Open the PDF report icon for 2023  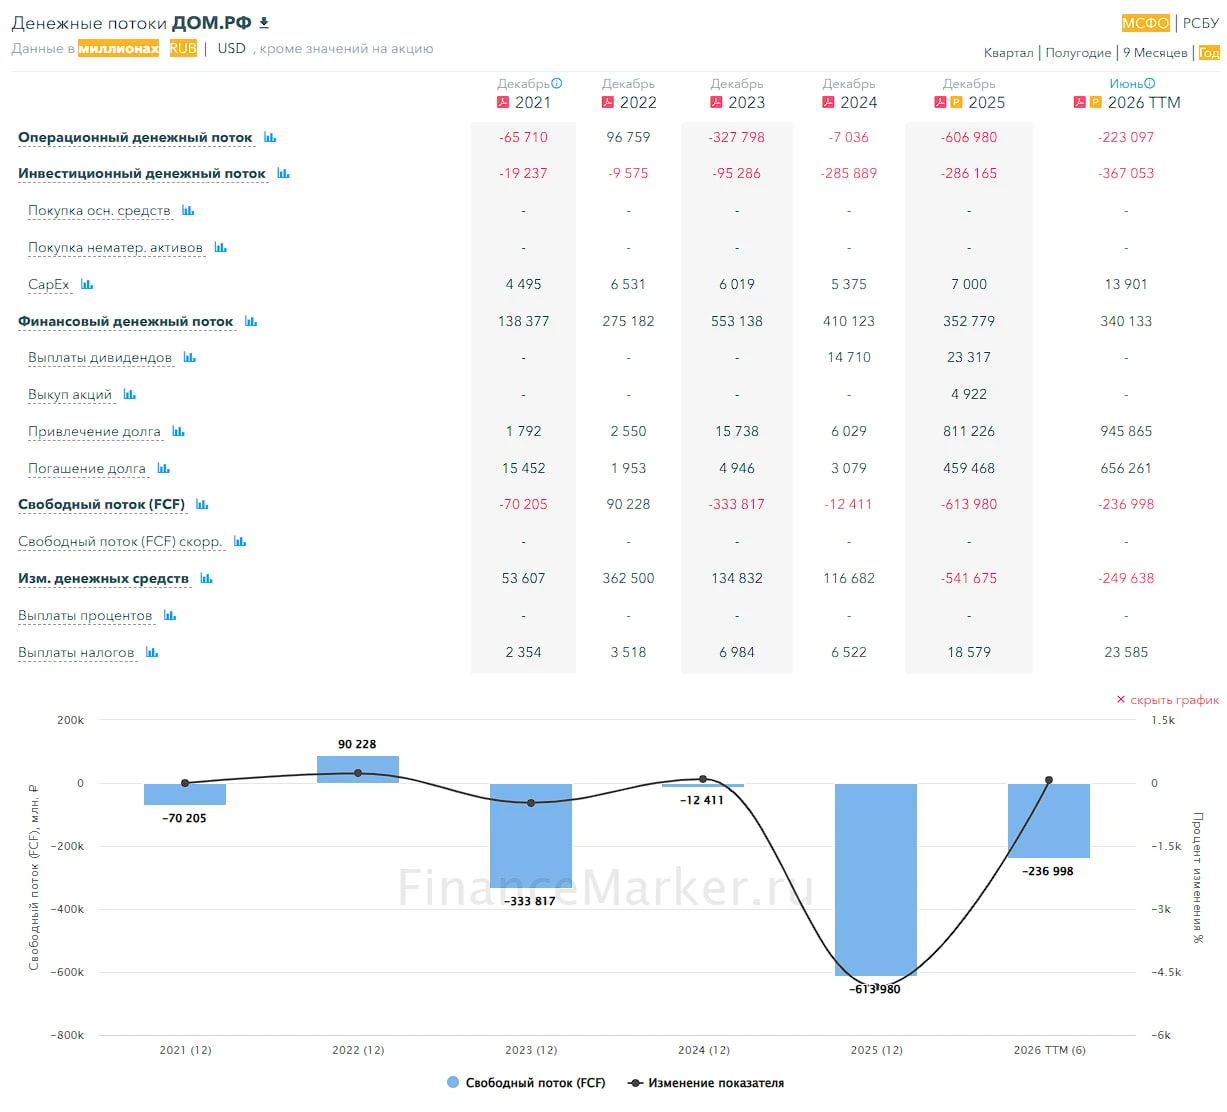pyautogui.click(x=716, y=102)
